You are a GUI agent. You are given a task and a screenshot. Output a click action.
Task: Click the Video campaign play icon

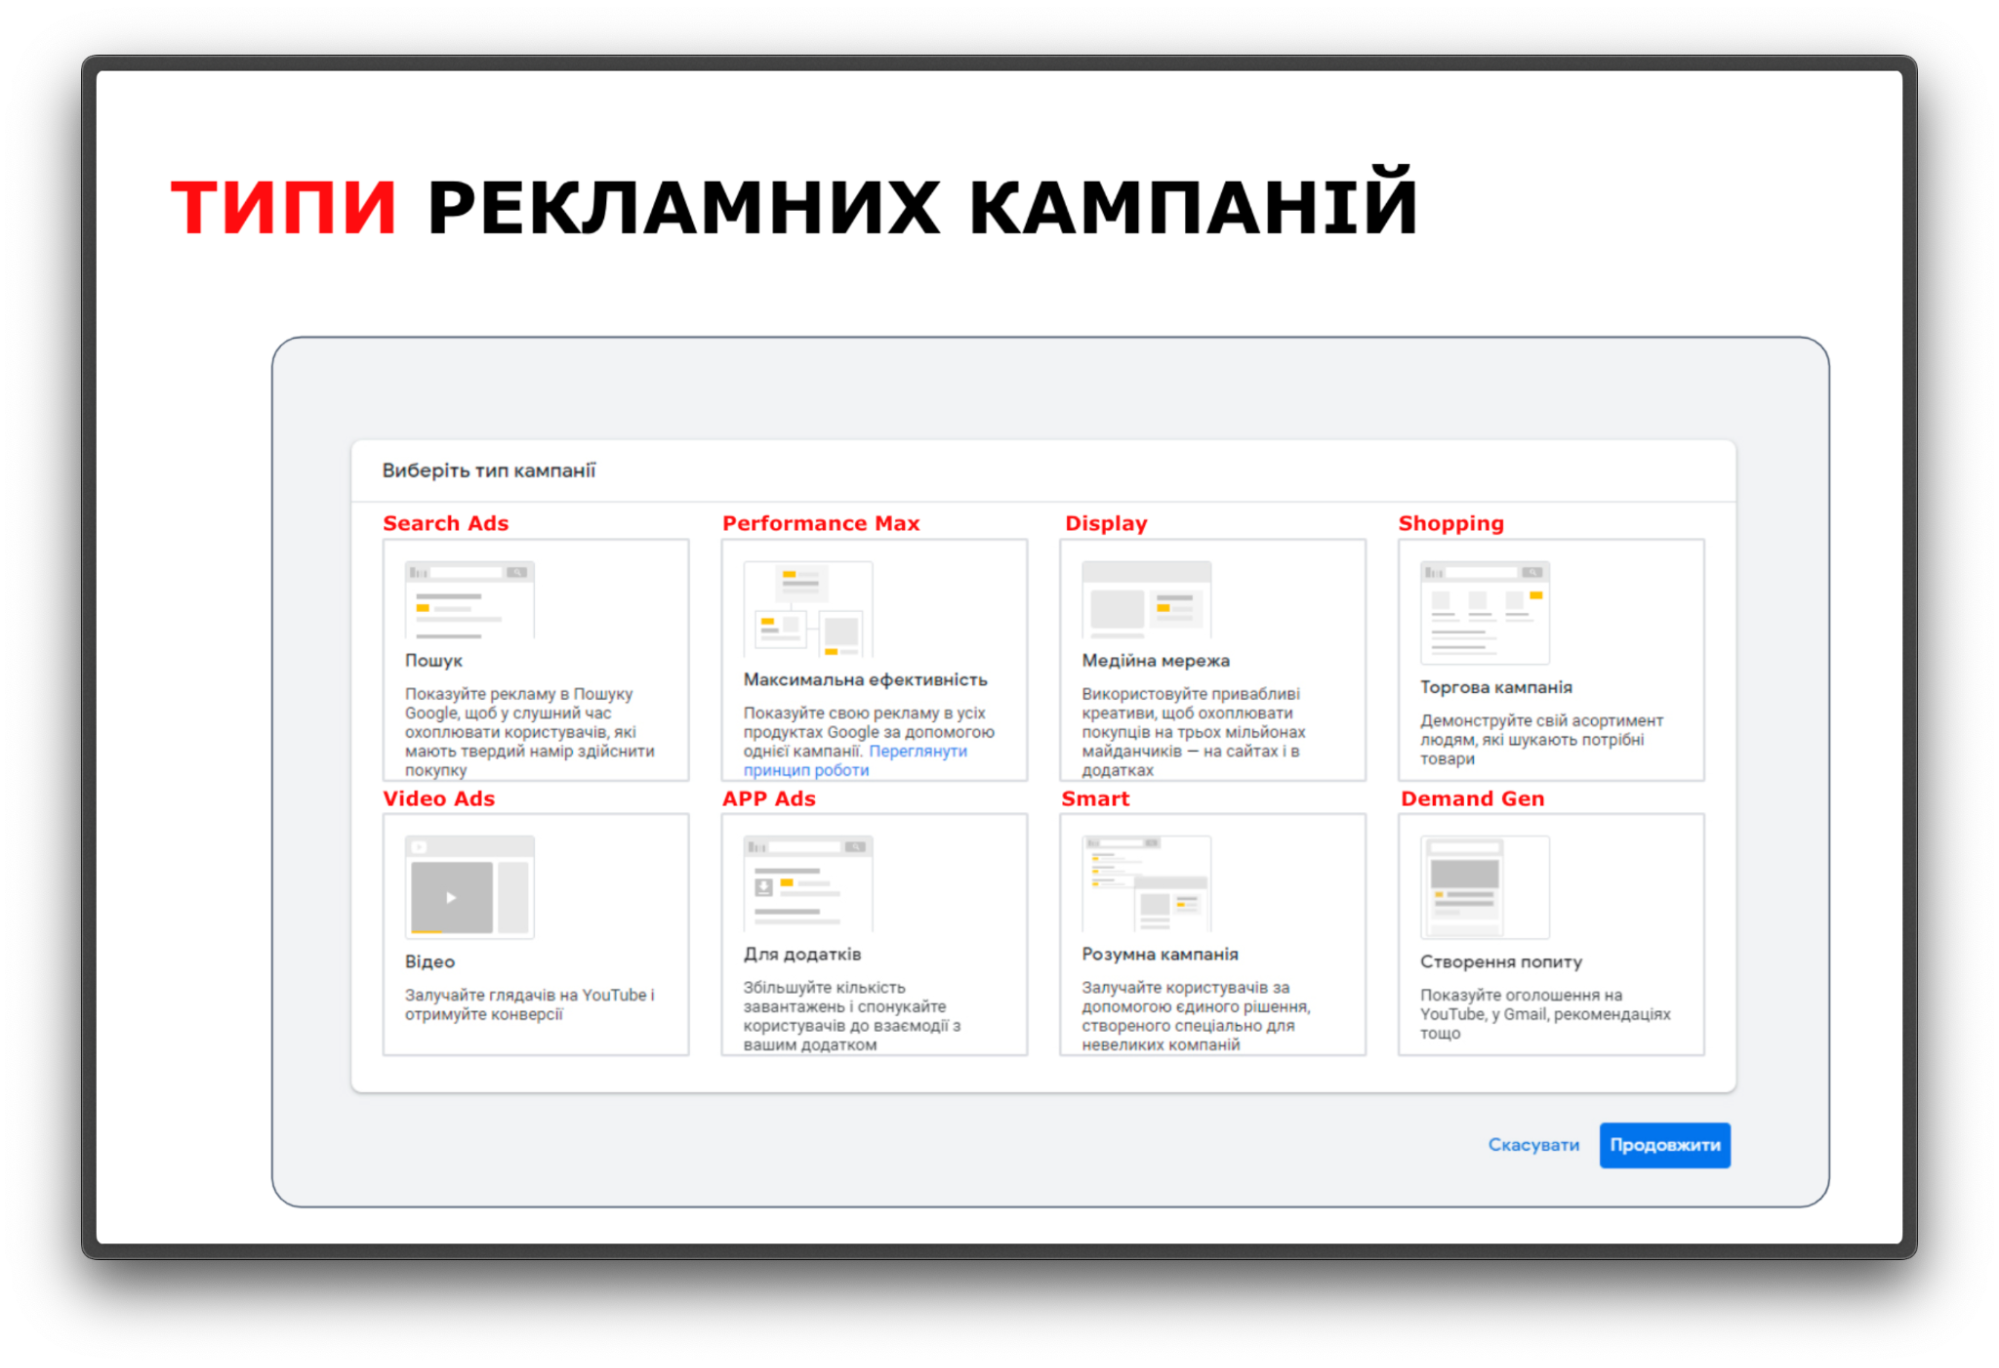452,897
